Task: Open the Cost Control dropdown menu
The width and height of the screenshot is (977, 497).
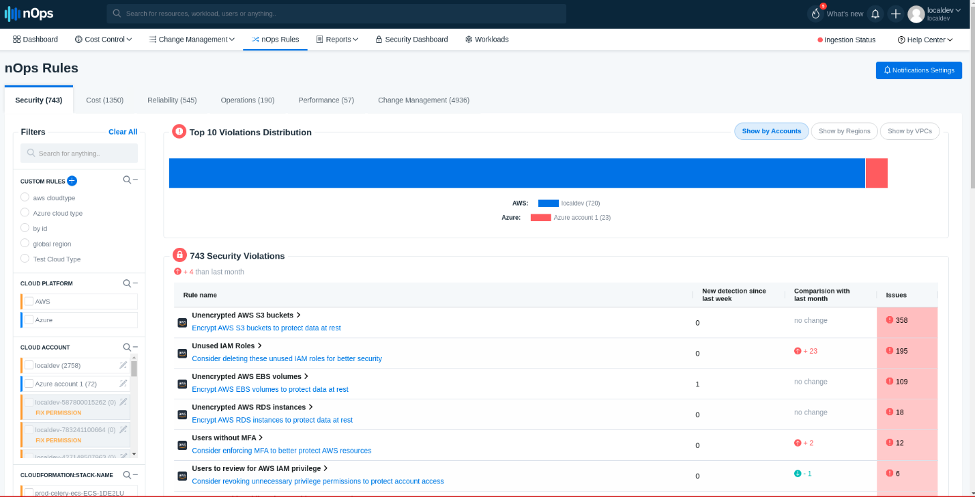Action: tap(105, 39)
